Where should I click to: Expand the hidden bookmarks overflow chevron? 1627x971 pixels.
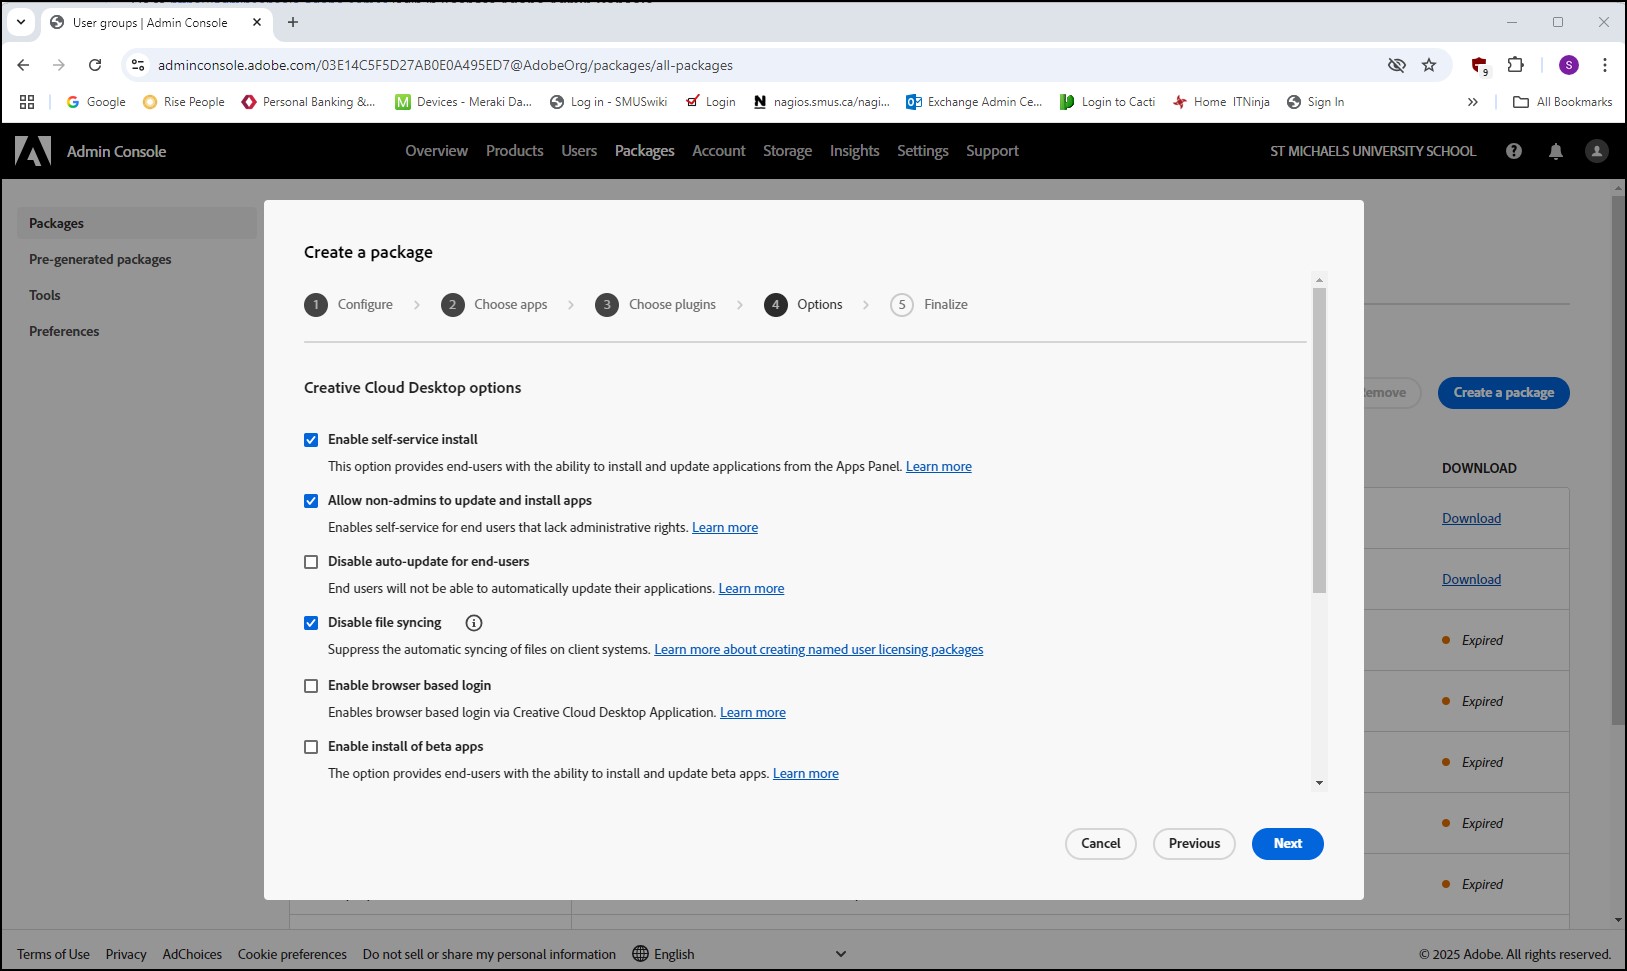coord(1472,102)
